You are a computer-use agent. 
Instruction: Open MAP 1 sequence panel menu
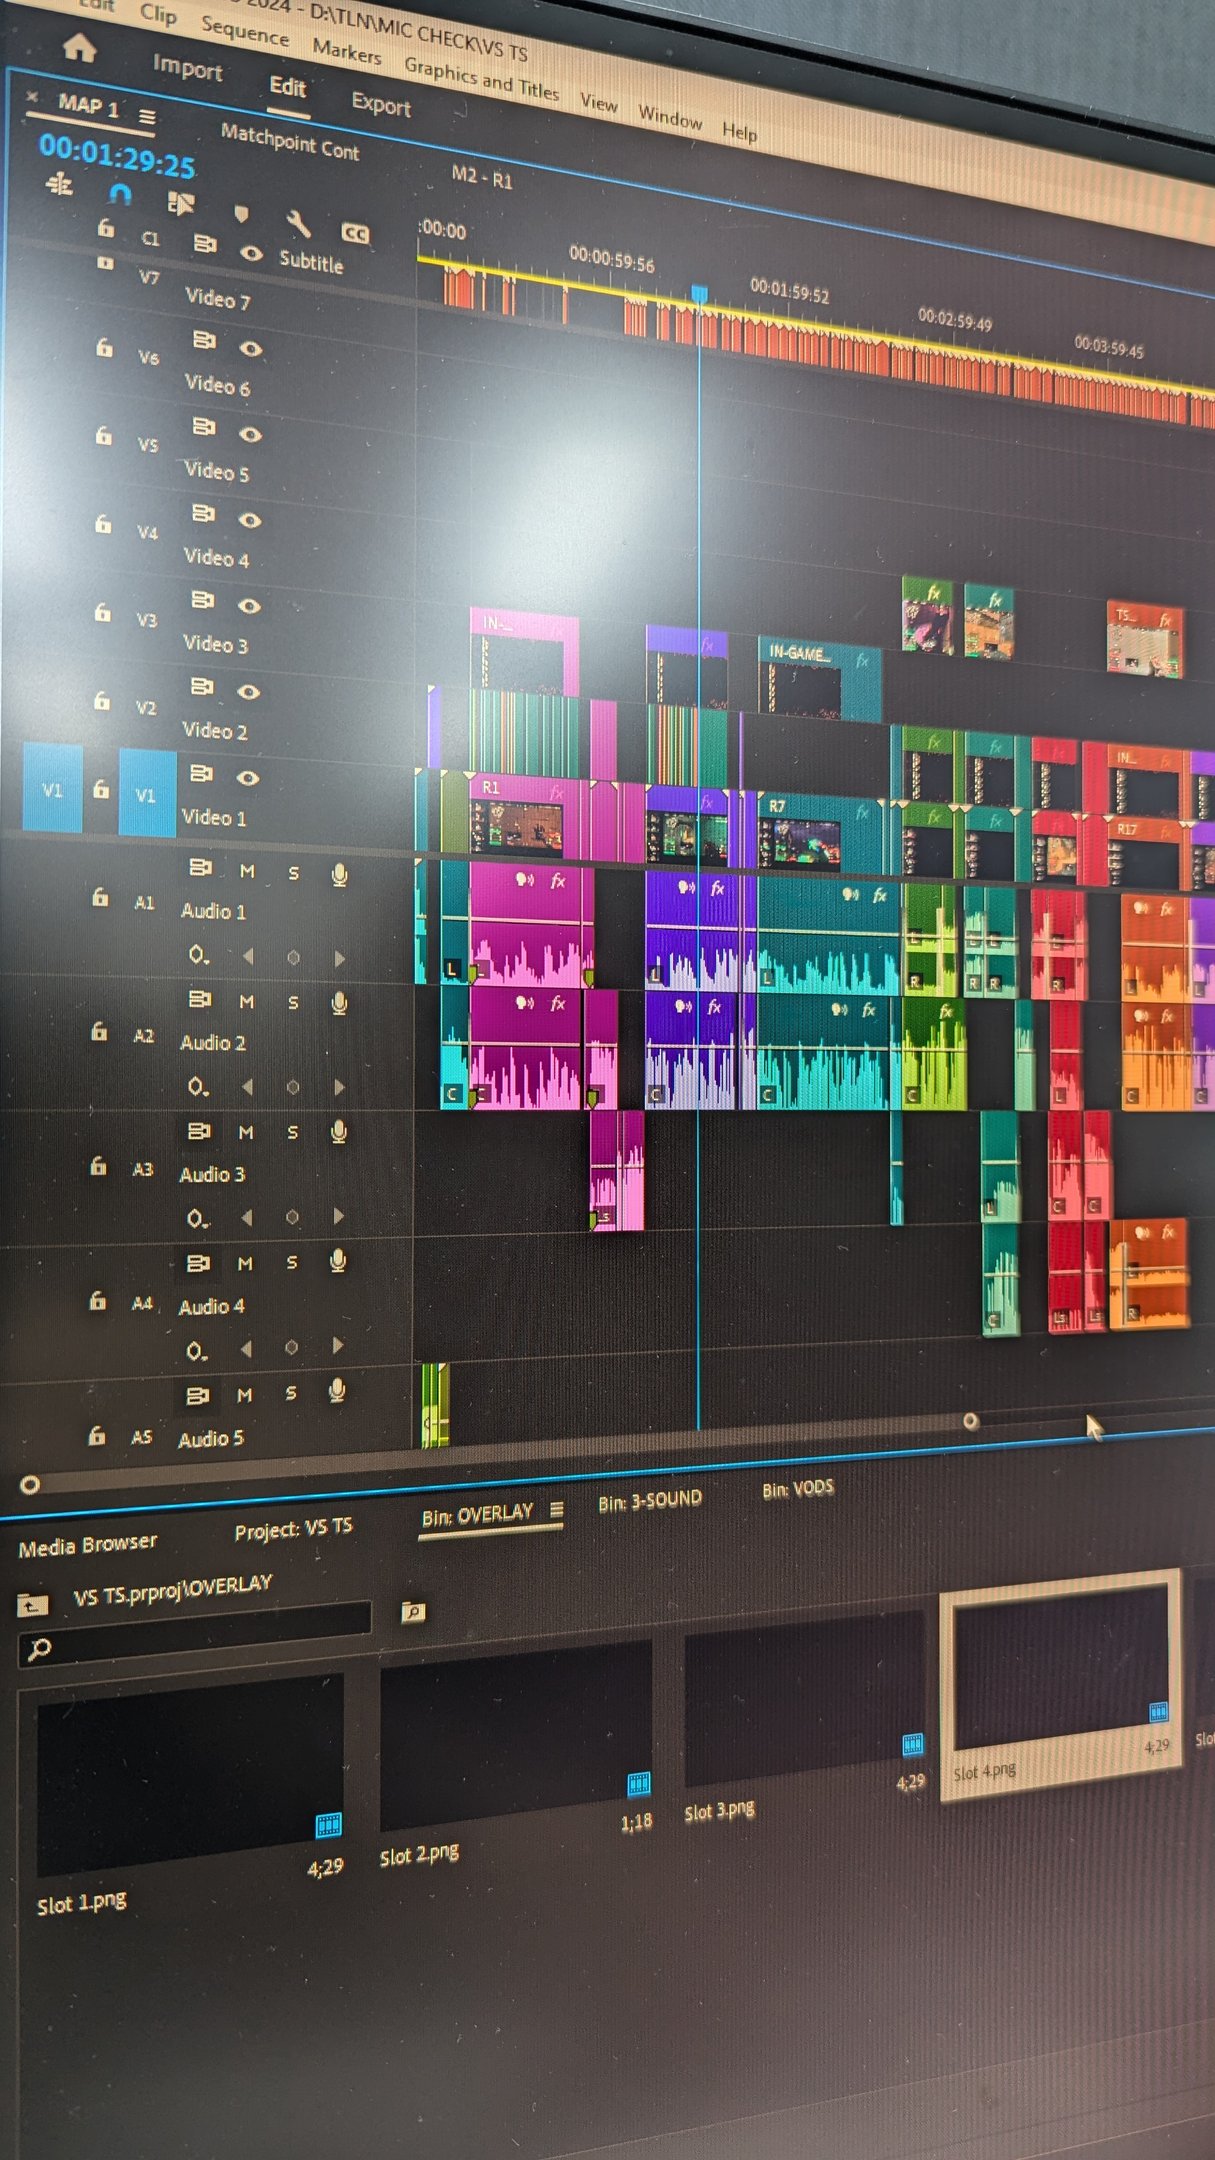[x=147, y=116]
